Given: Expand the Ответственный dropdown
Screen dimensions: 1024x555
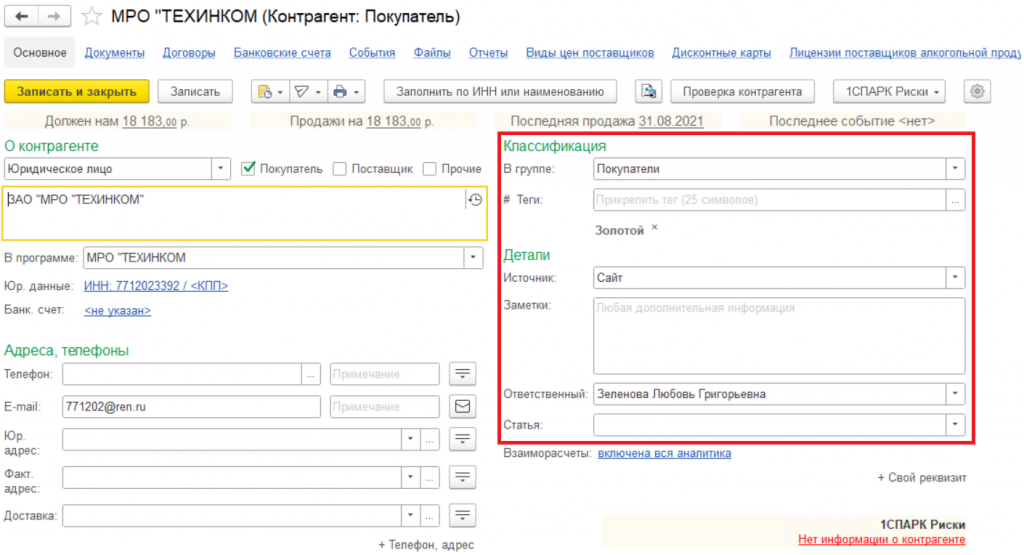Looking at the screenshot, I should (955, 394).
